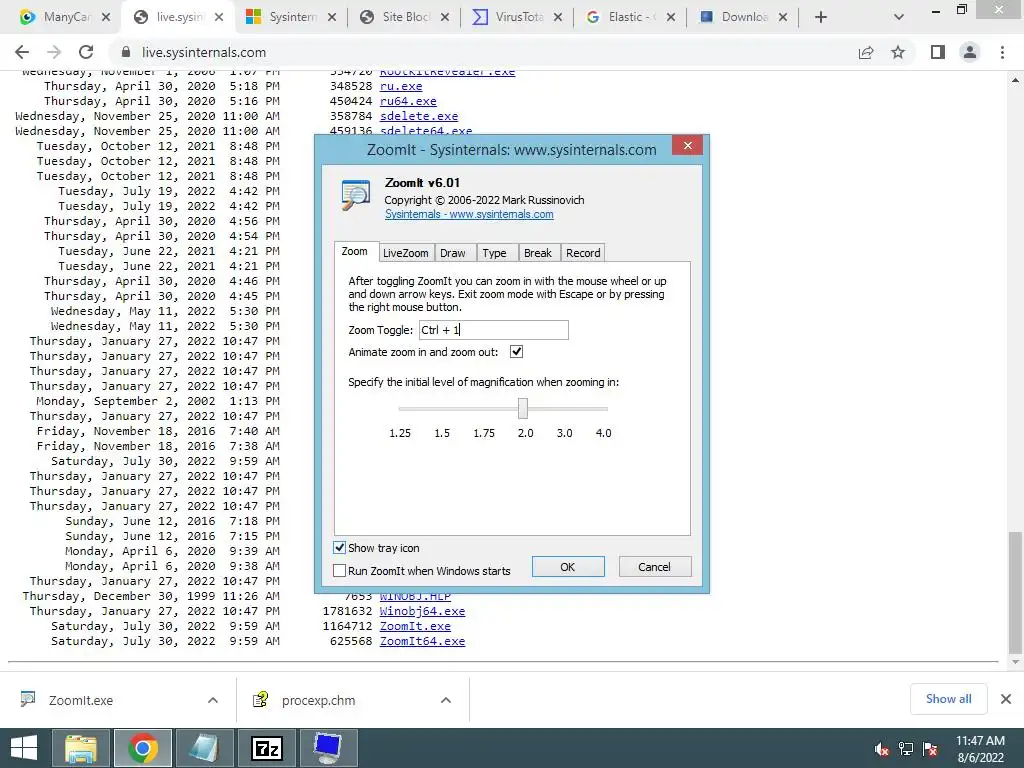Close the ManyCam tab
This screenshot has height=768, width=1024.
pyautogui.click(x=106, y=17)
